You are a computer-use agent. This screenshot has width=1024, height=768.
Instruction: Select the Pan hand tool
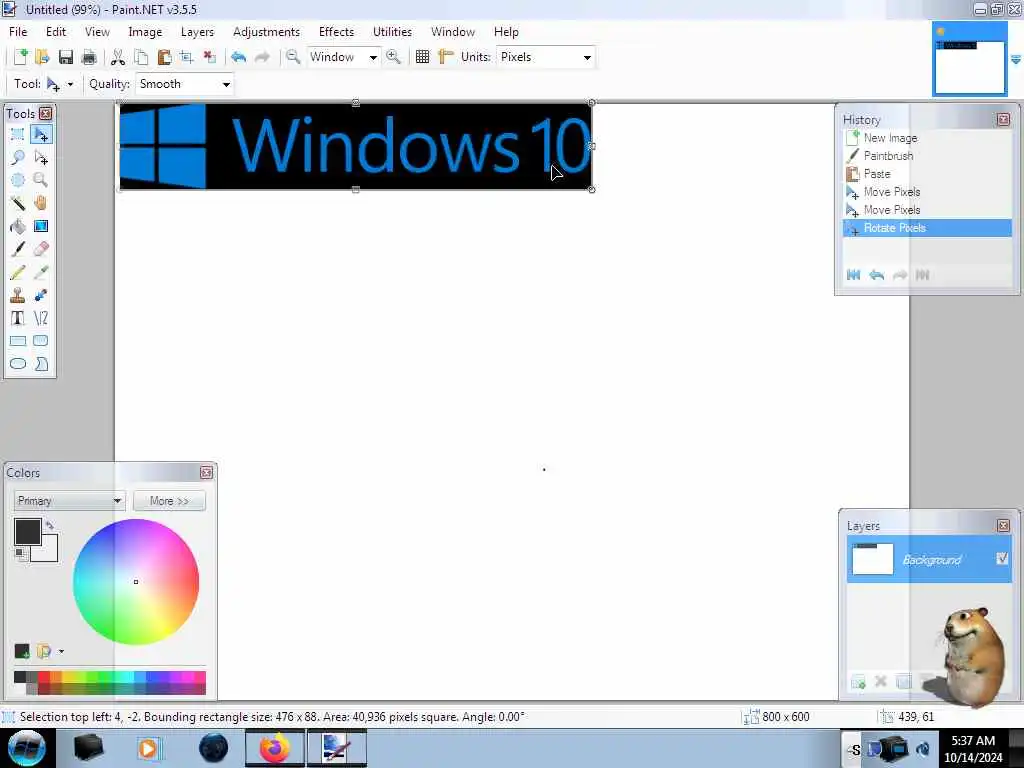41,203
